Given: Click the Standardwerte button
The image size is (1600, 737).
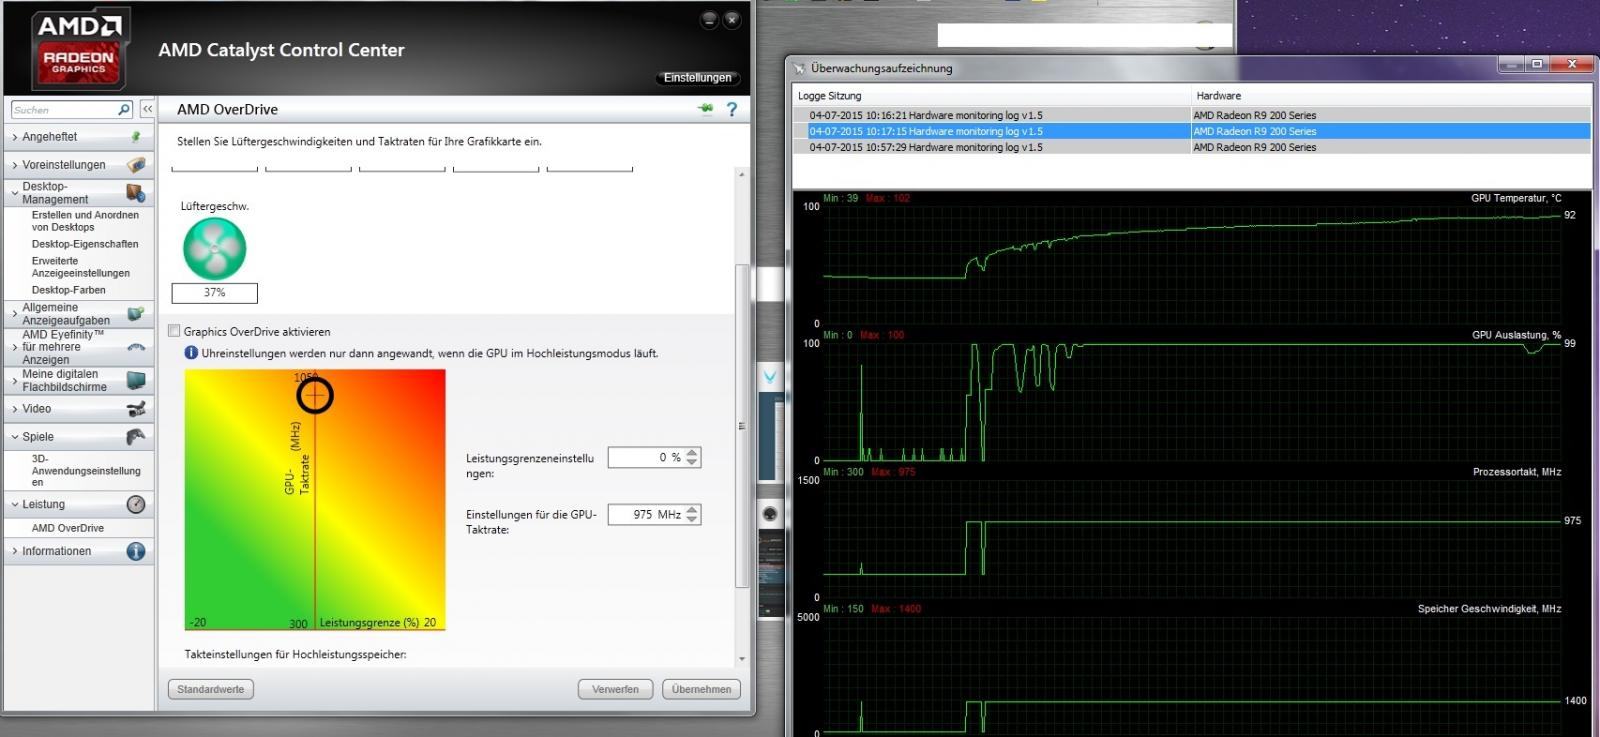Looking at the screenshot, I should pos(211,689).
